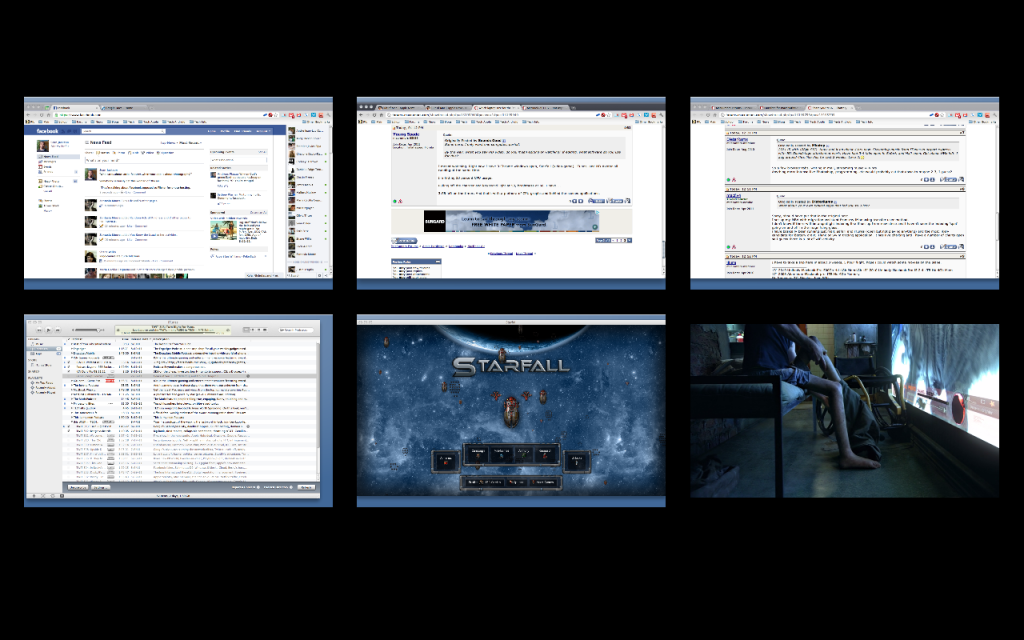This screenshot has width=1024, height=640.
Task: Go back in the Facebook Chrome window
Action: pyautogui.click(x=28, y=115)
